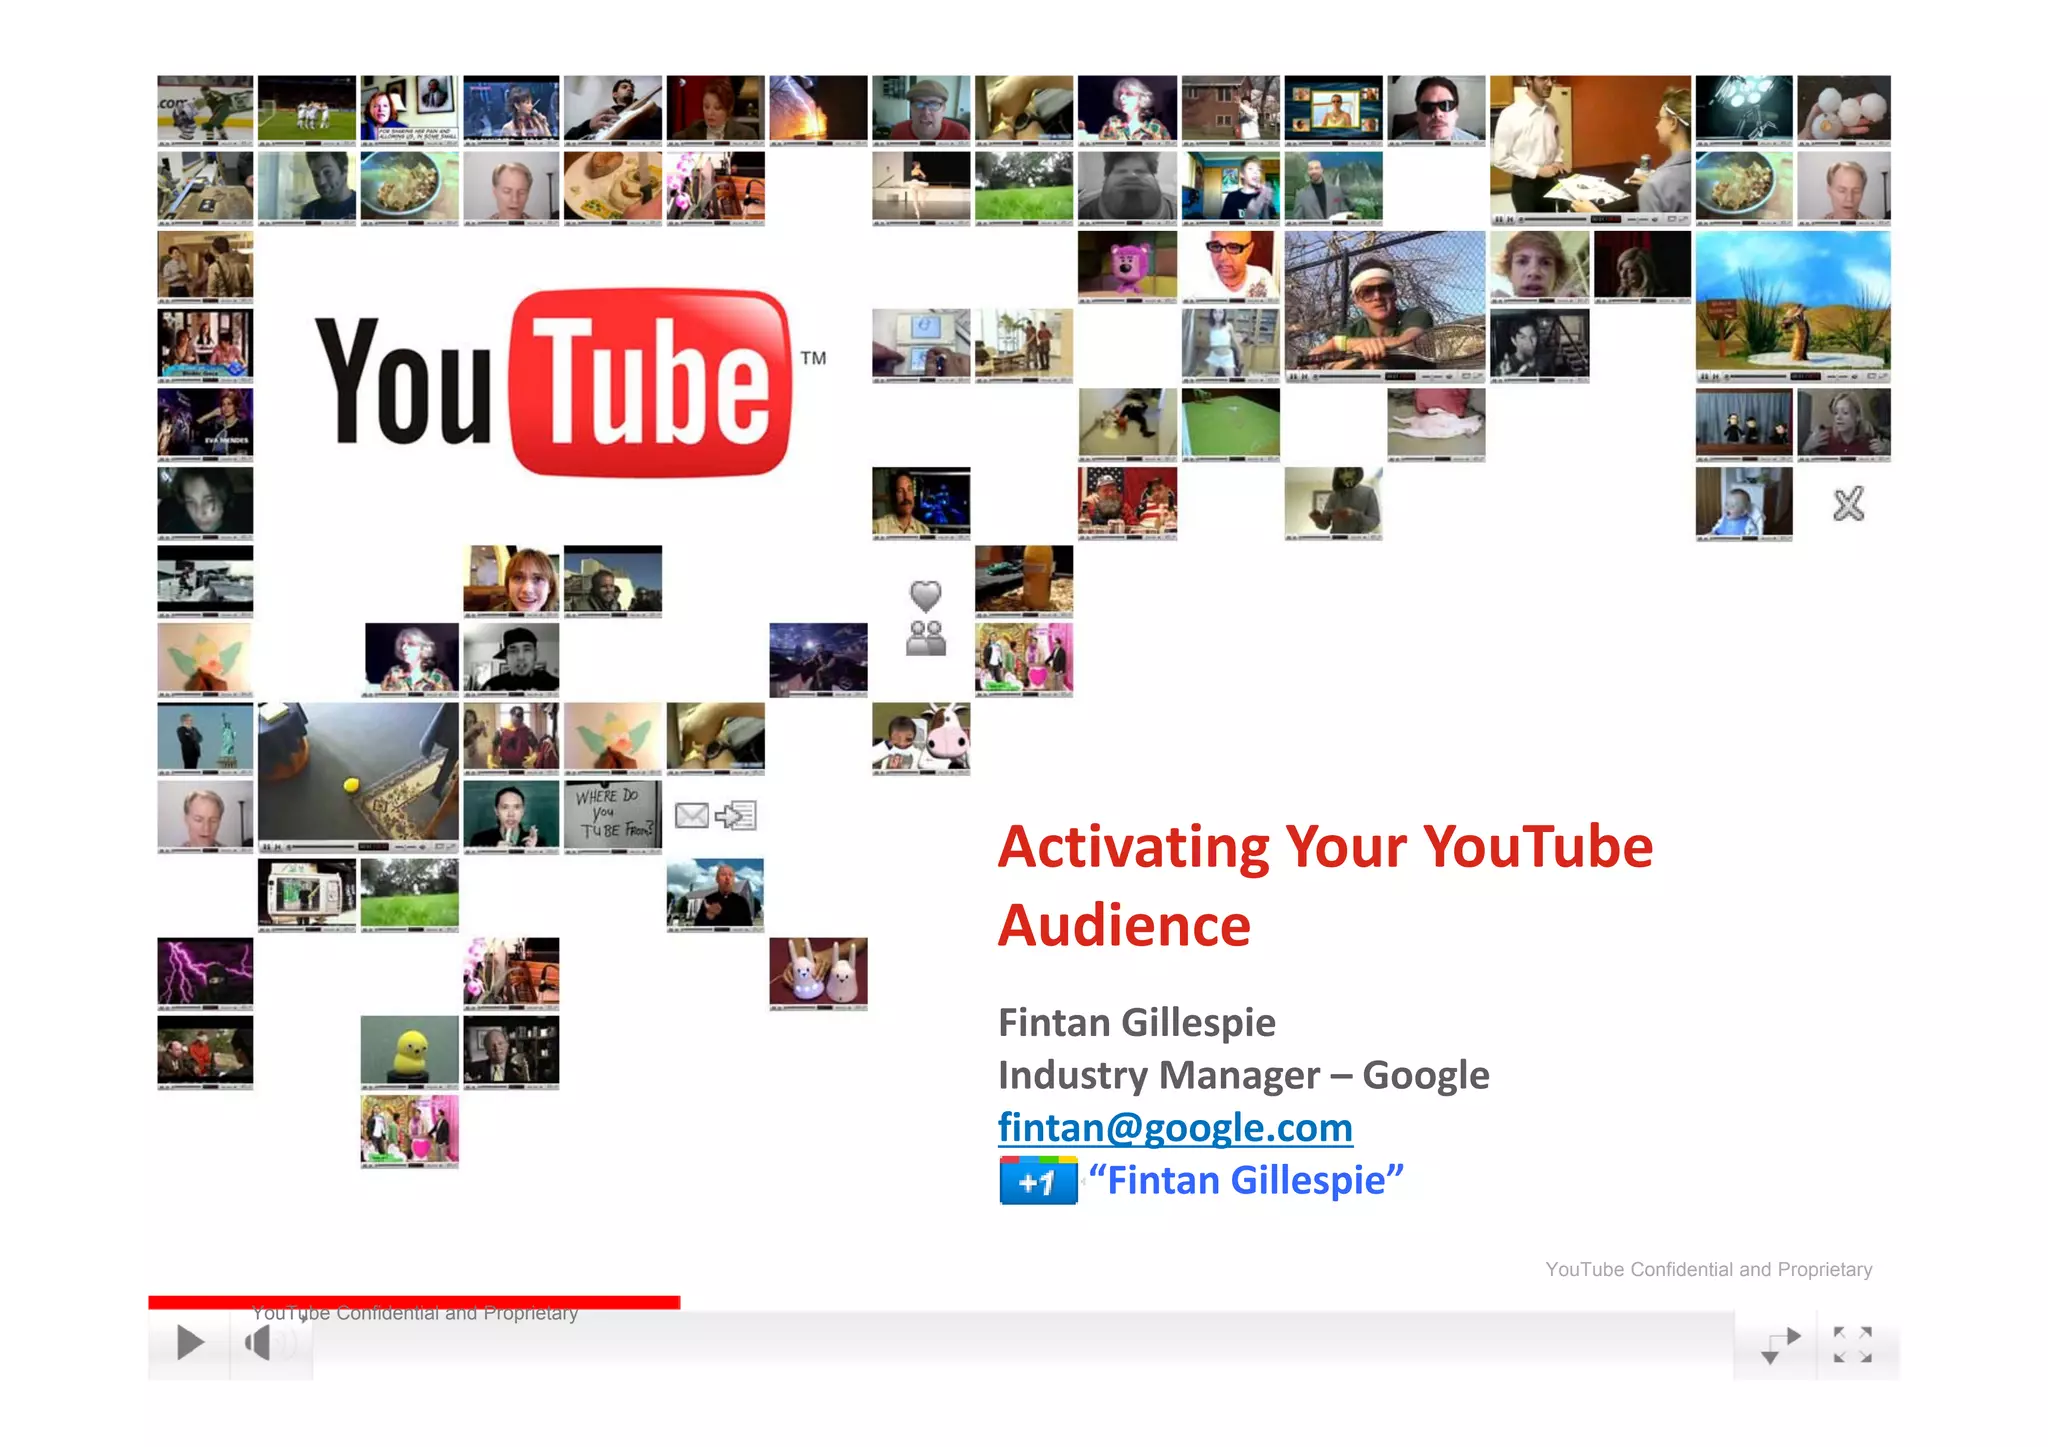The height and width of the screenshot is (1447, 2048).
Task: Click the expand/resize arrows icon near fullscreen
Action: [x=1780, y=1345]
